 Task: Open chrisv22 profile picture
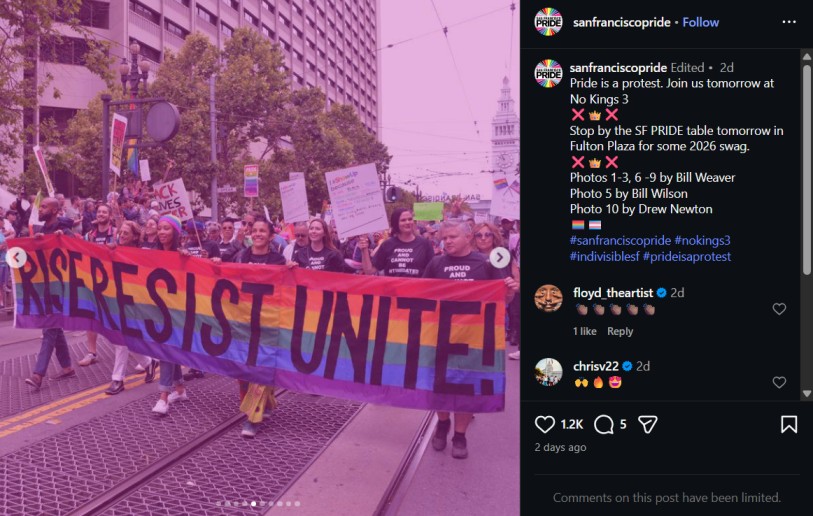pos(548,372)
